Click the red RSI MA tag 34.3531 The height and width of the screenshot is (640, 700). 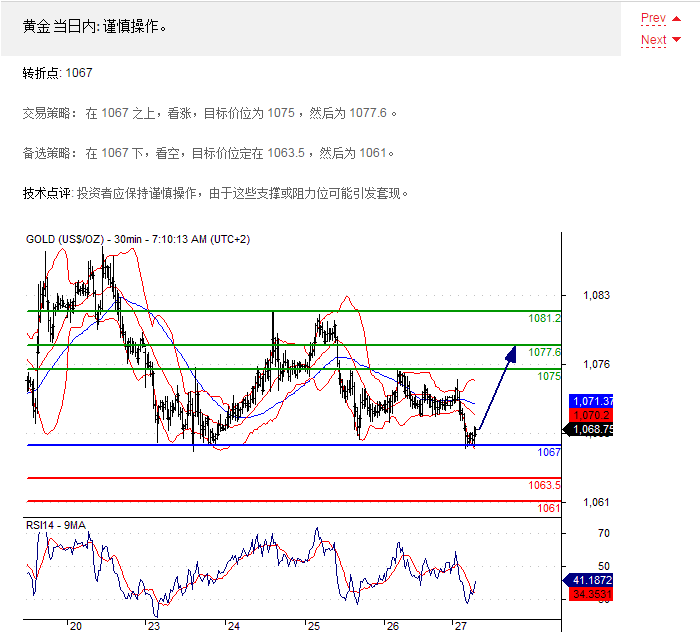click(591, 594)
